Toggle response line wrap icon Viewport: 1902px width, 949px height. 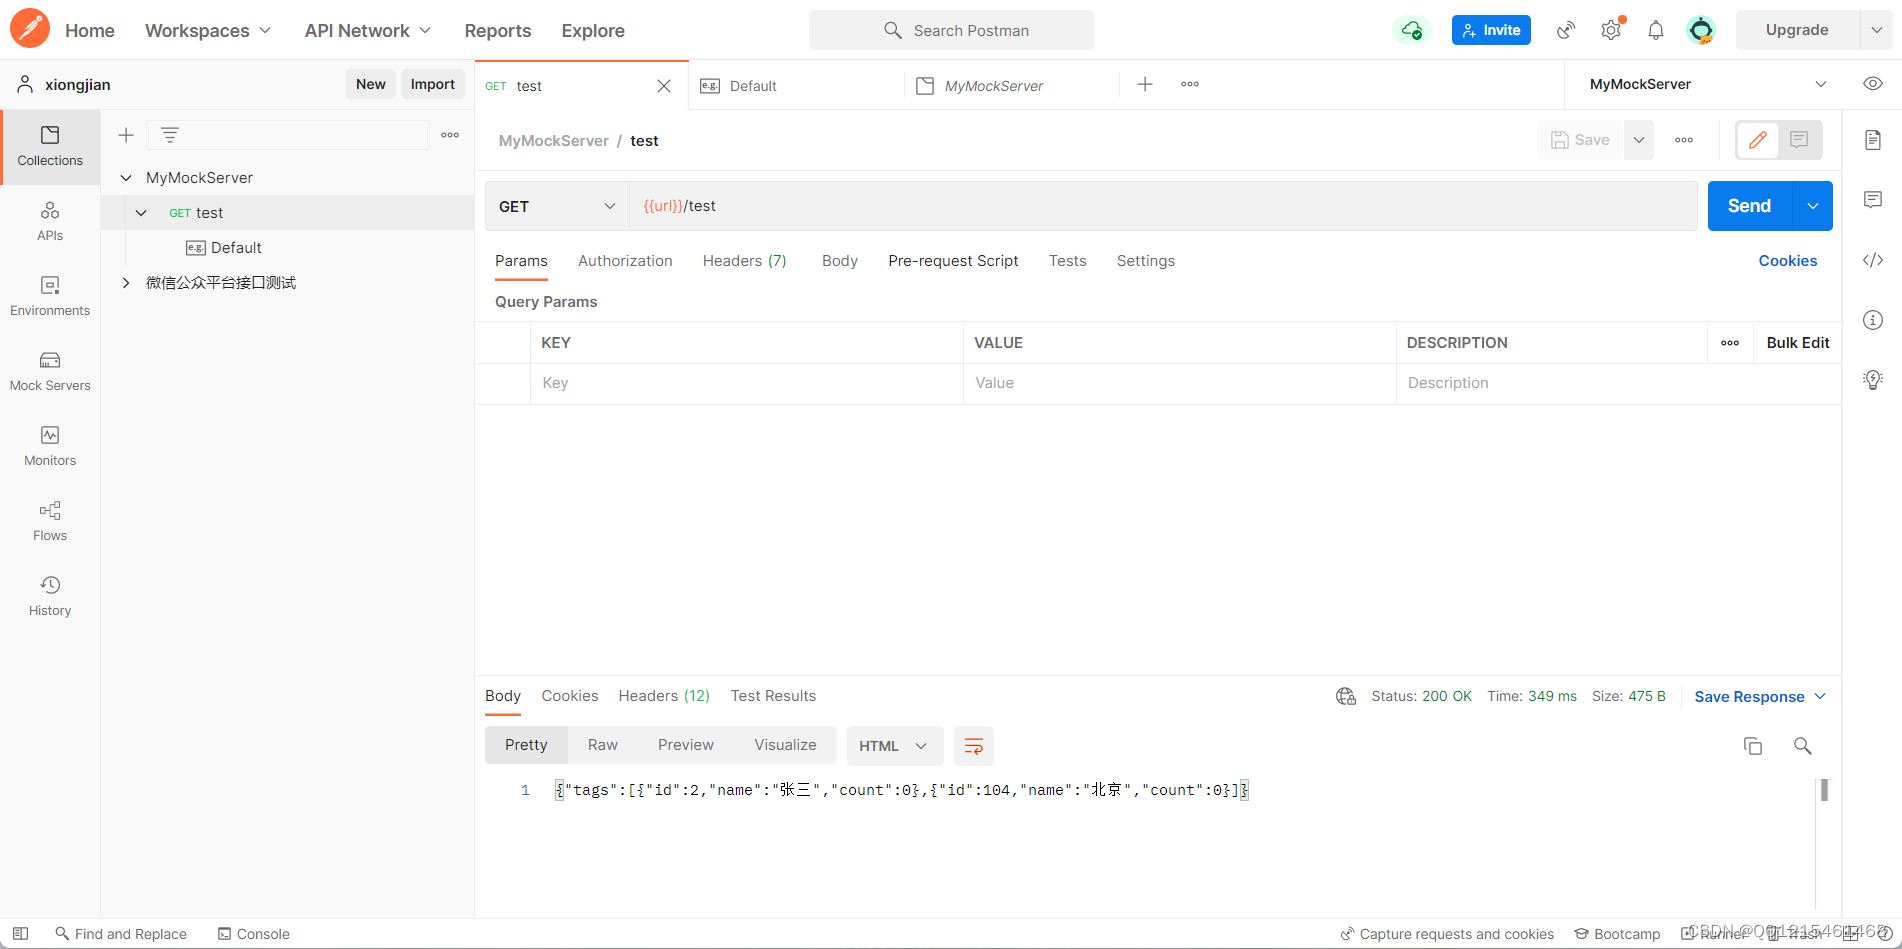coord(974,746)
